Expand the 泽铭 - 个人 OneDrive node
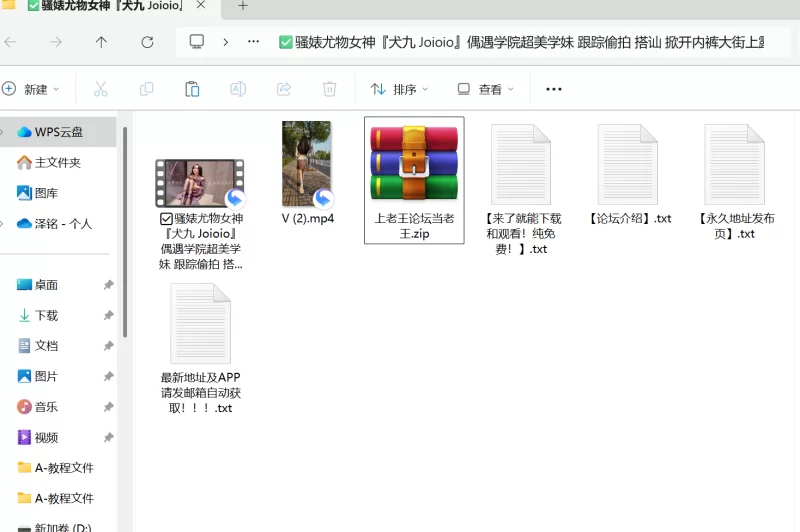 point(7,224)
